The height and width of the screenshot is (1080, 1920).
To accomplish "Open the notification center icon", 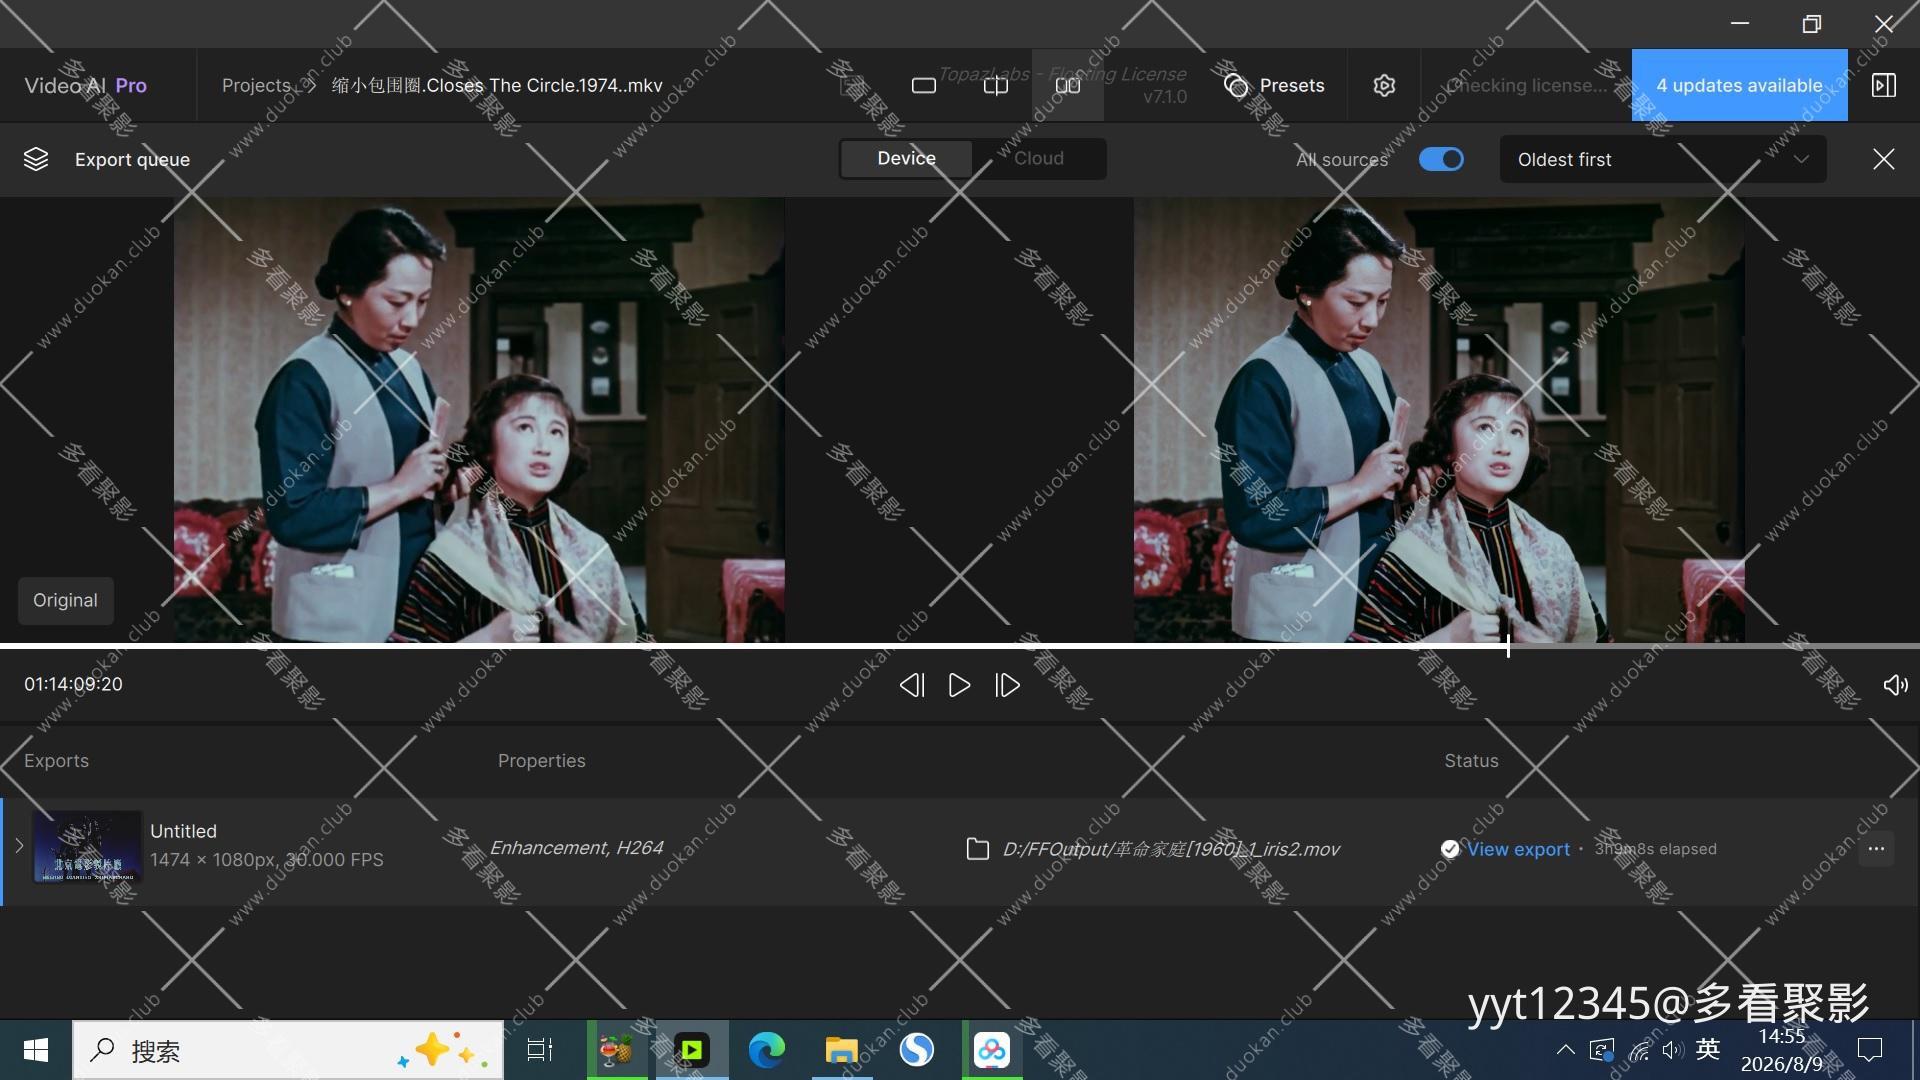I will tap(1869, 1050).
